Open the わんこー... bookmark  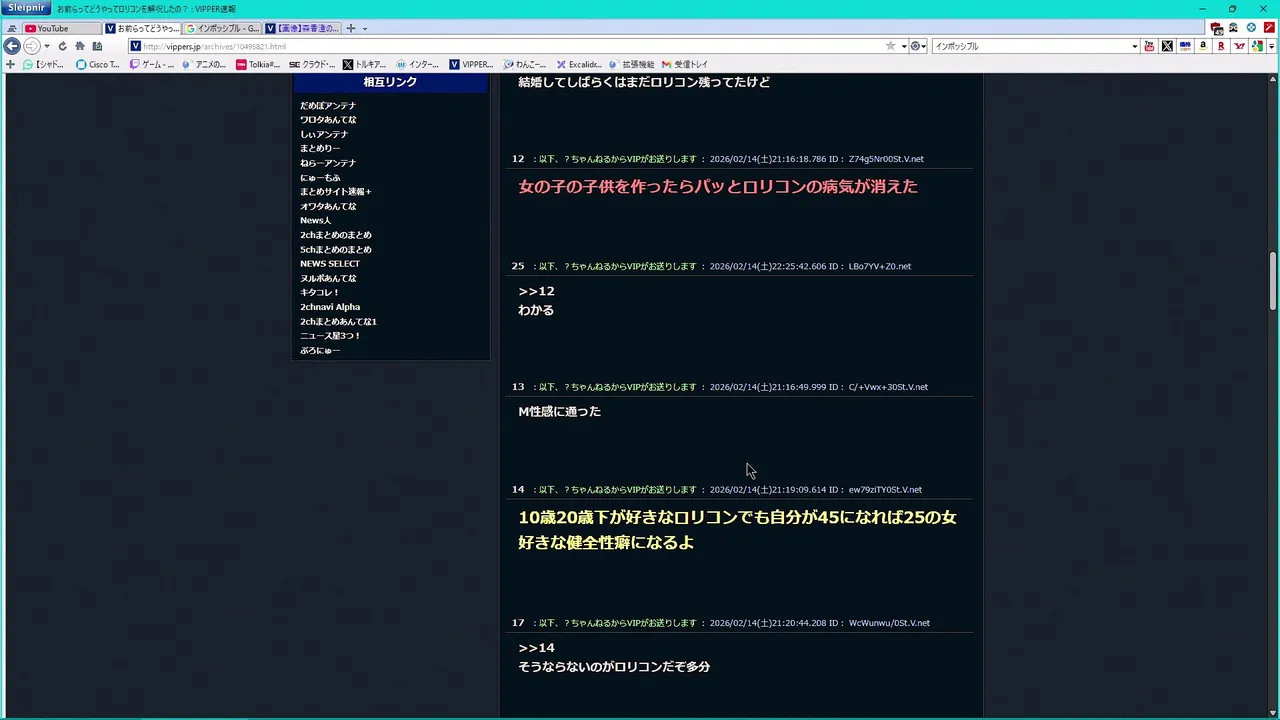[525, 64]
